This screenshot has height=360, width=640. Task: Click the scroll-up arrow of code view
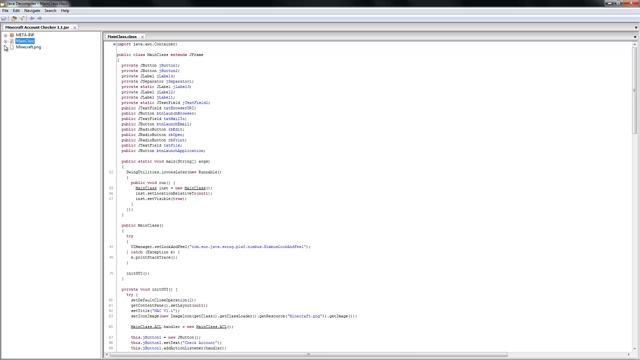tap(634, 44)
